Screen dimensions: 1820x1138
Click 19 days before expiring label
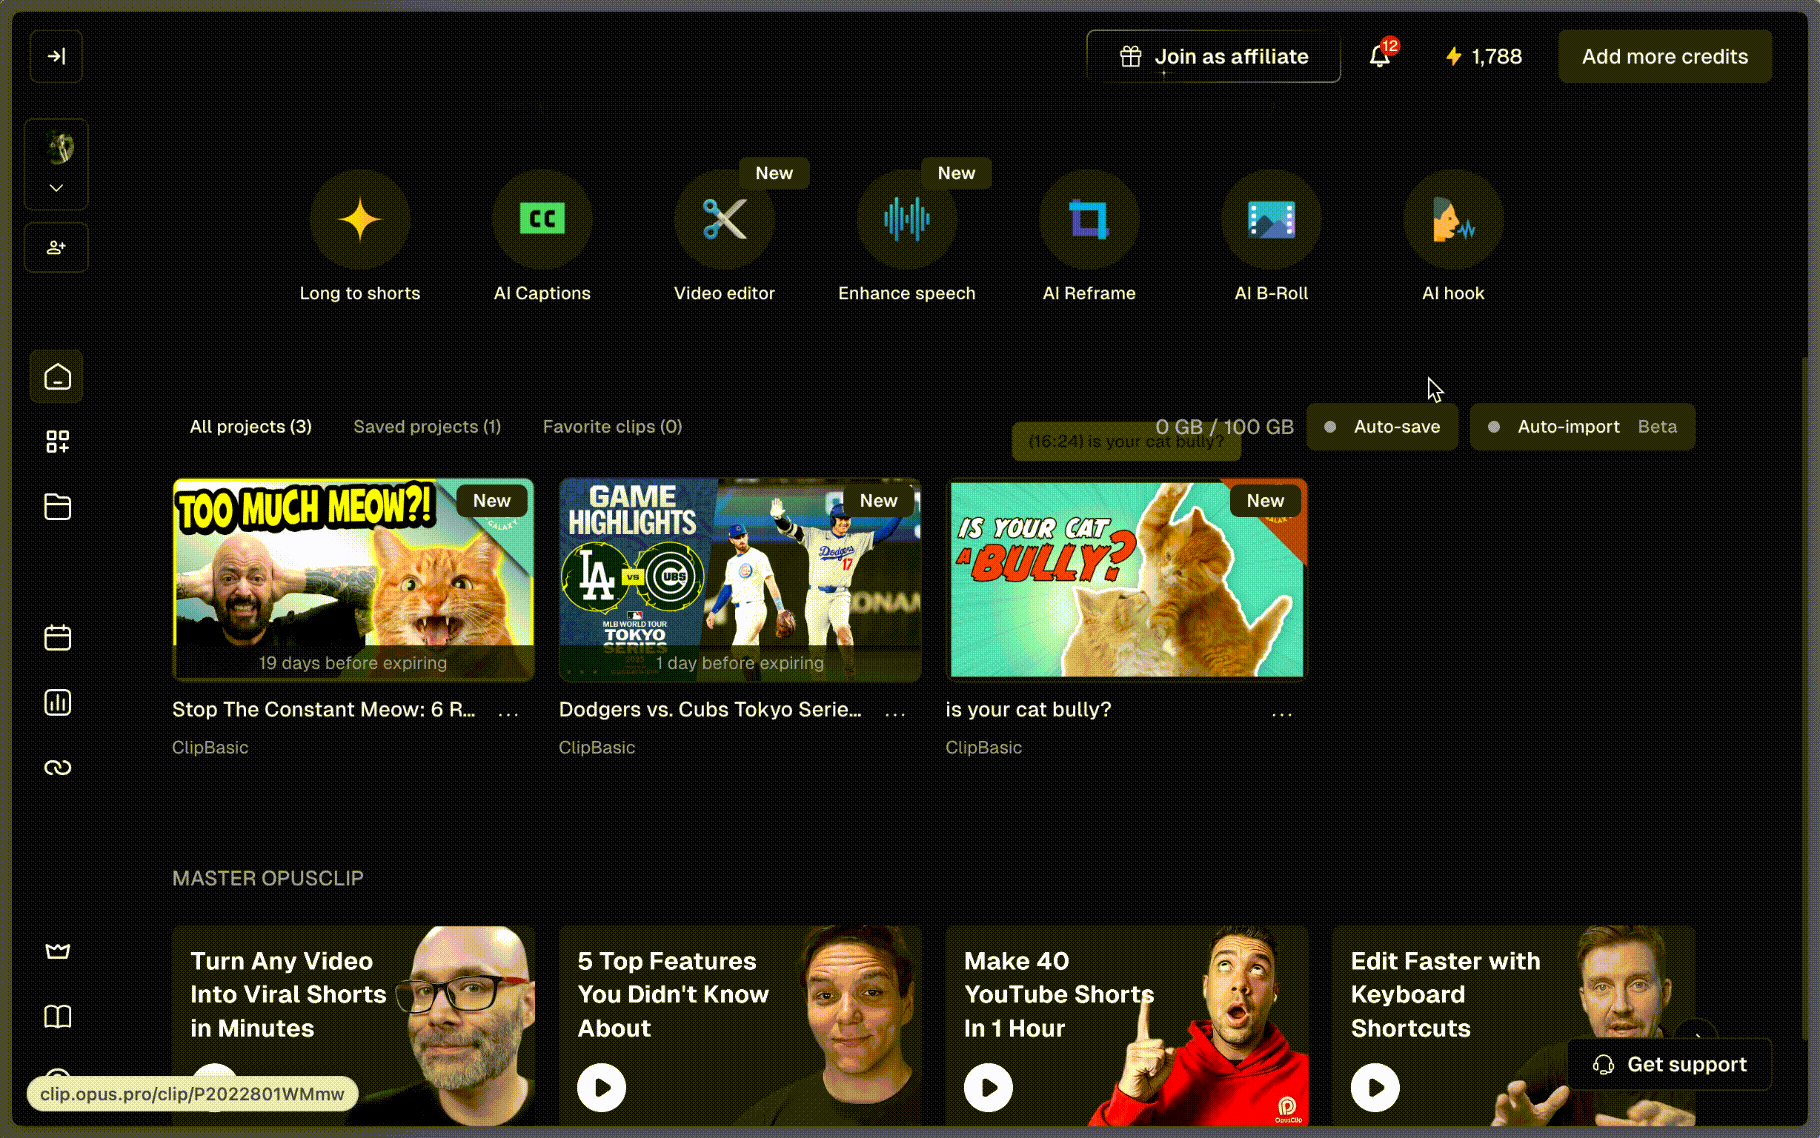click(353, 662)
